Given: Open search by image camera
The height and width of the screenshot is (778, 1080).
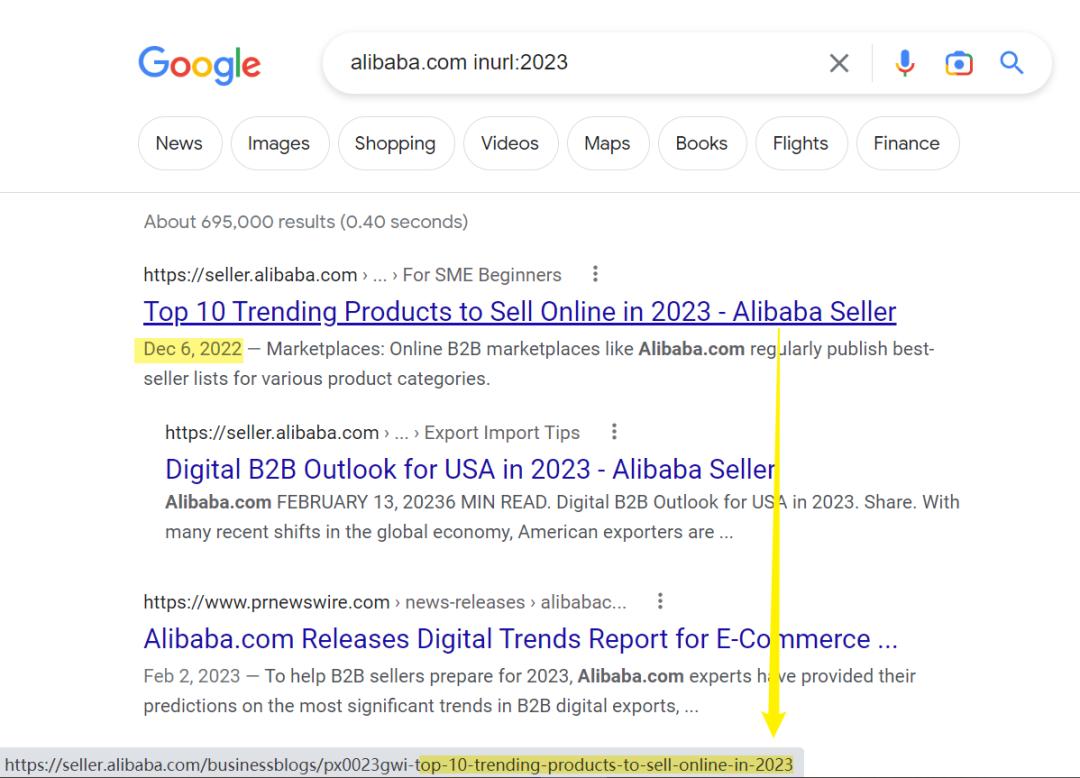Looking at the screenshot, I should (958, 63).
